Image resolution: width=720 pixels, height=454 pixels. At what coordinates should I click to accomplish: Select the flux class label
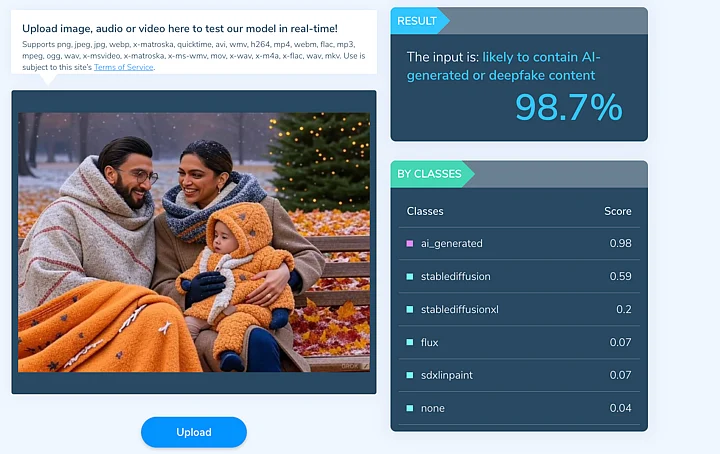[x=430, y=342]
